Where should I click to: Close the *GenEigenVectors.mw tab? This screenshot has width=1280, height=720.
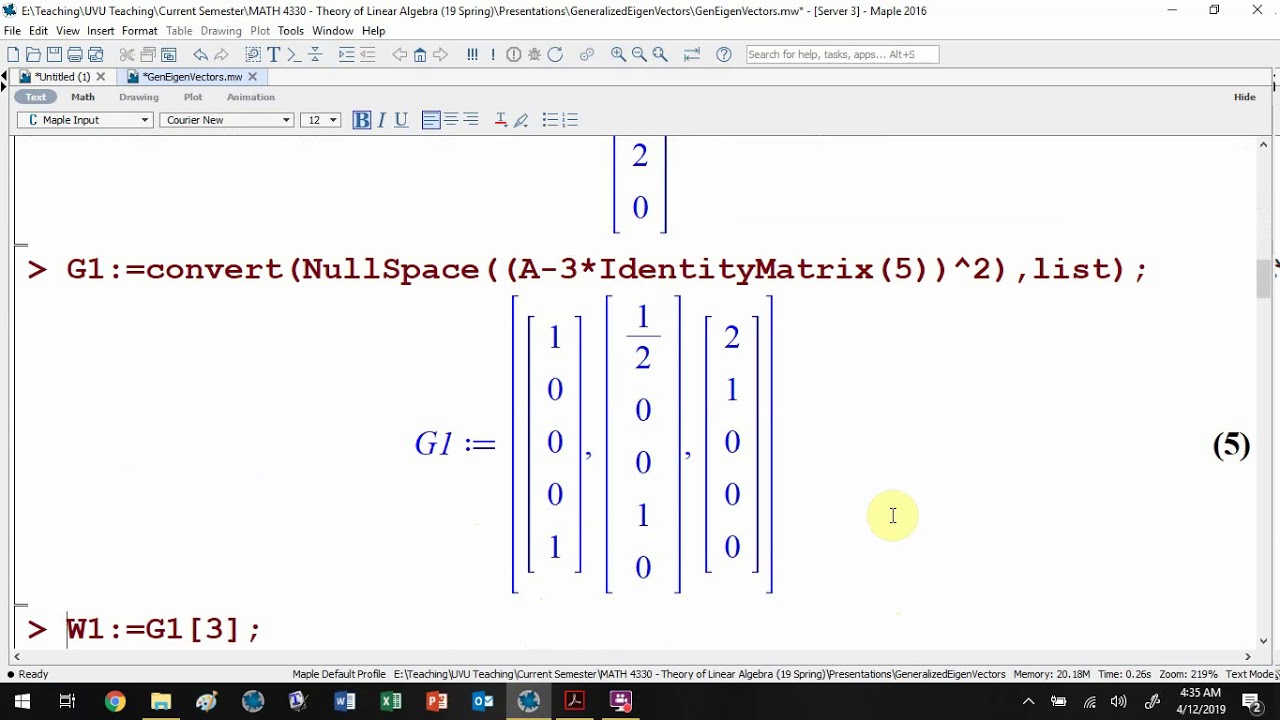(252, 77)
